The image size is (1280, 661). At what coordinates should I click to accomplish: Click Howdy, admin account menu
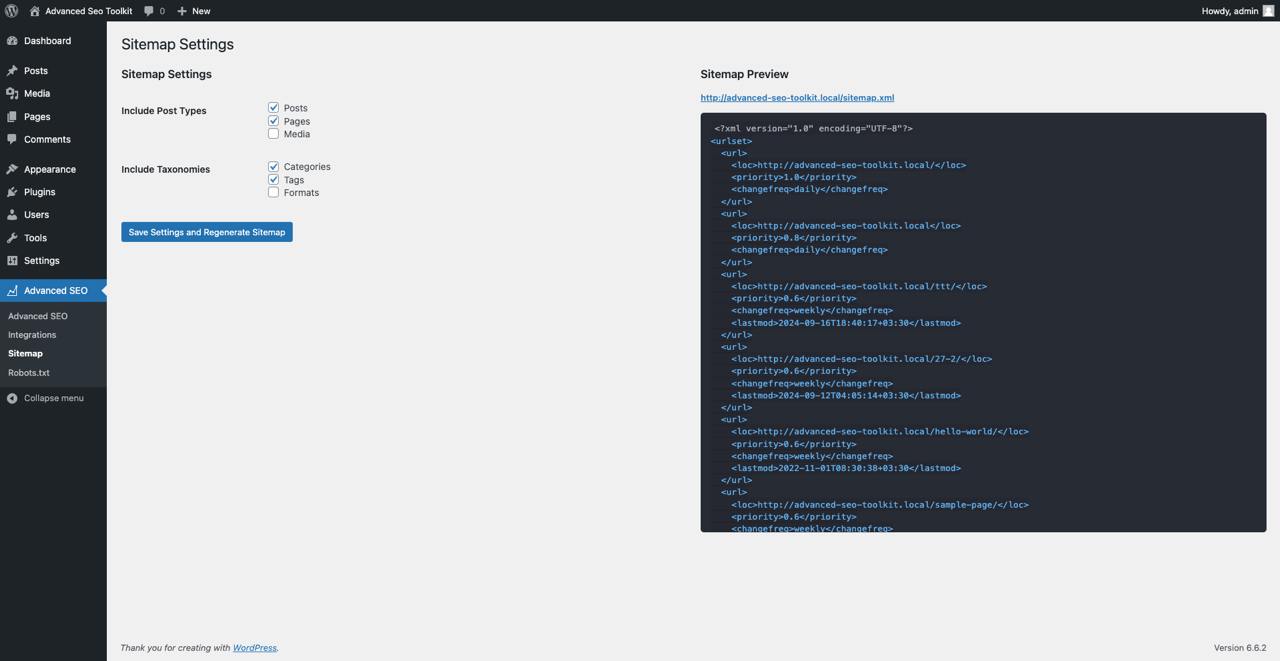[x=1238, y=11]
